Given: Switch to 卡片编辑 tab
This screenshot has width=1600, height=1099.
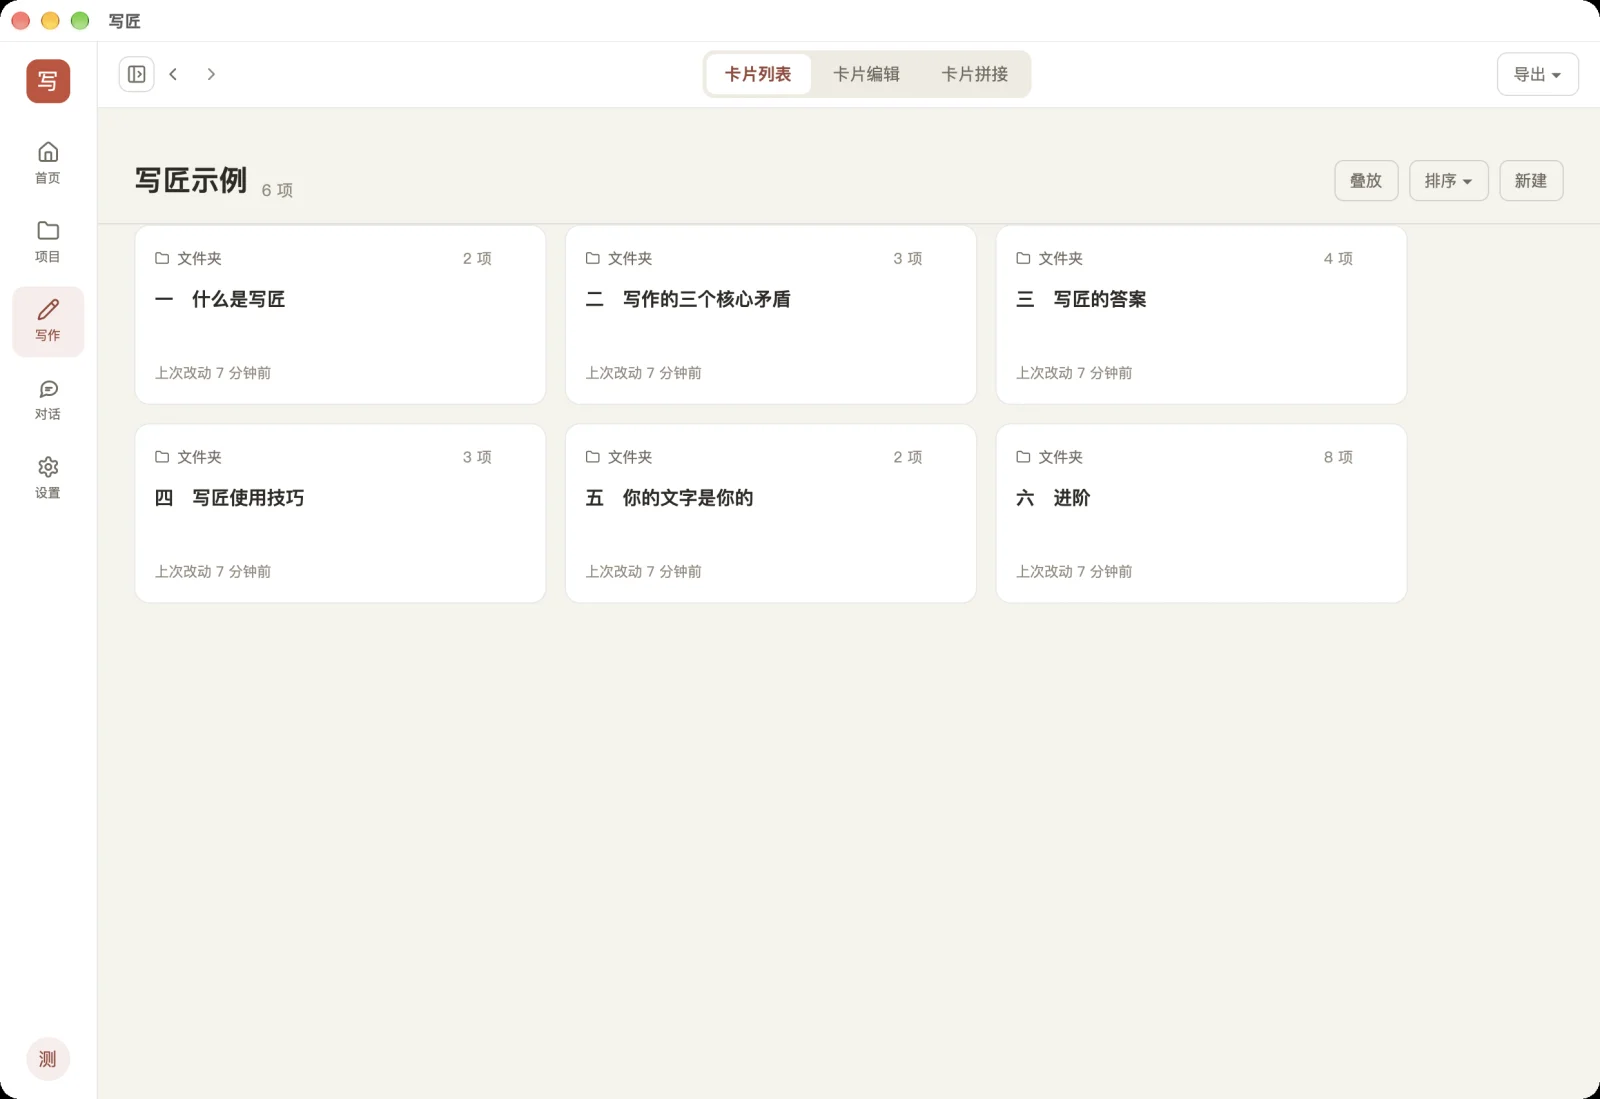Looking at the screenshot, I should 867,74.
